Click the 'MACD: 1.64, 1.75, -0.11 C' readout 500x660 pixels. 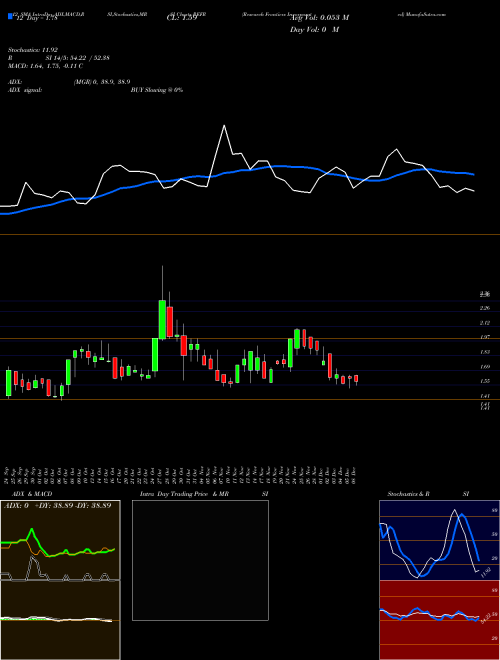(x=45, y=66)
